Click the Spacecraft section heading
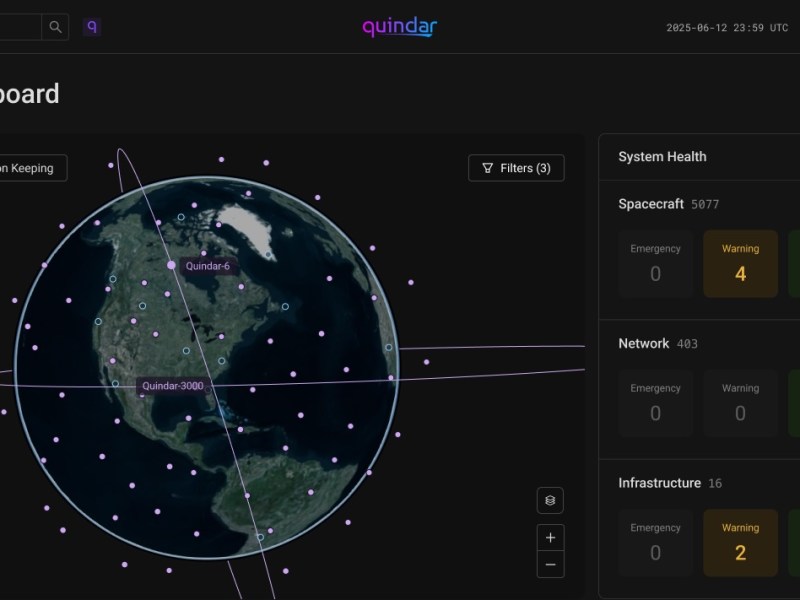The width and height of the screenshot is (800, 600). tap(651, 204)
